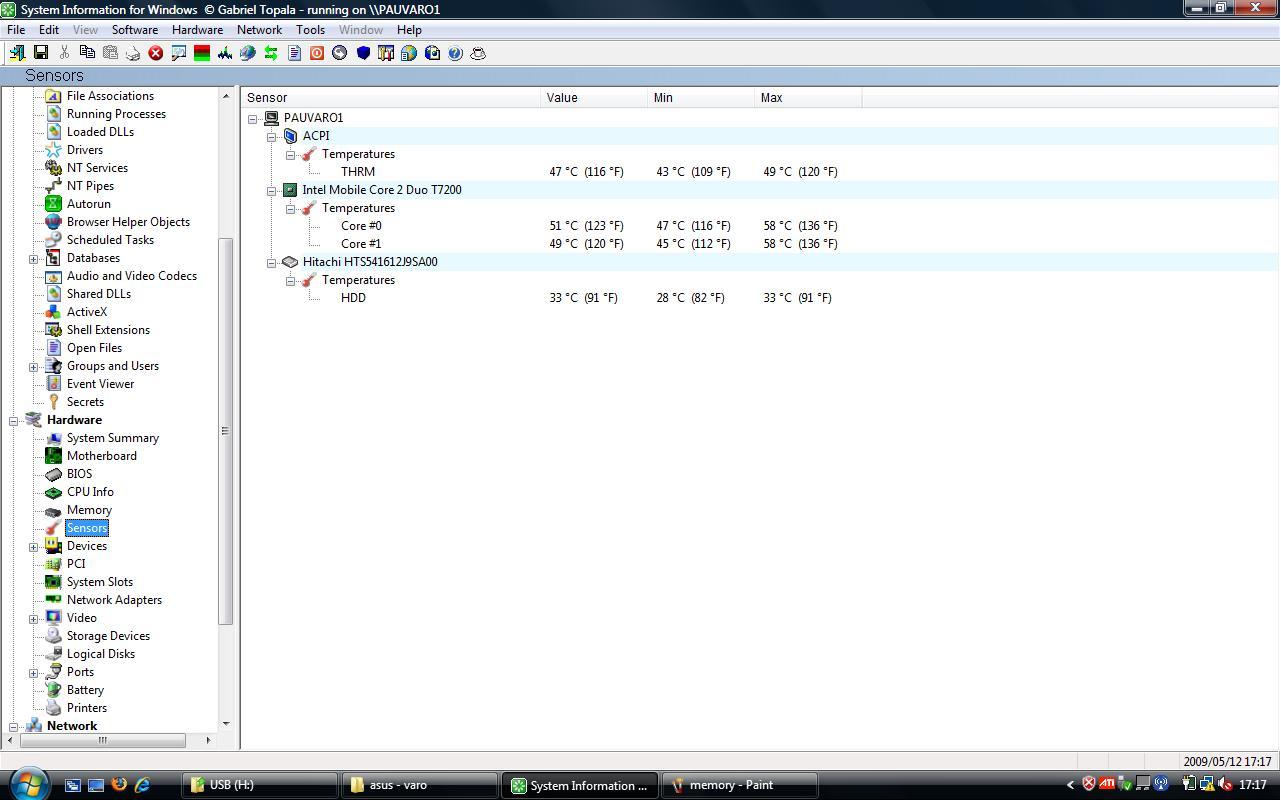The height and width of the screenshot is (800, 1281).
Task: Click the coffee cup toolbar icon
Action: coord(478,53)
